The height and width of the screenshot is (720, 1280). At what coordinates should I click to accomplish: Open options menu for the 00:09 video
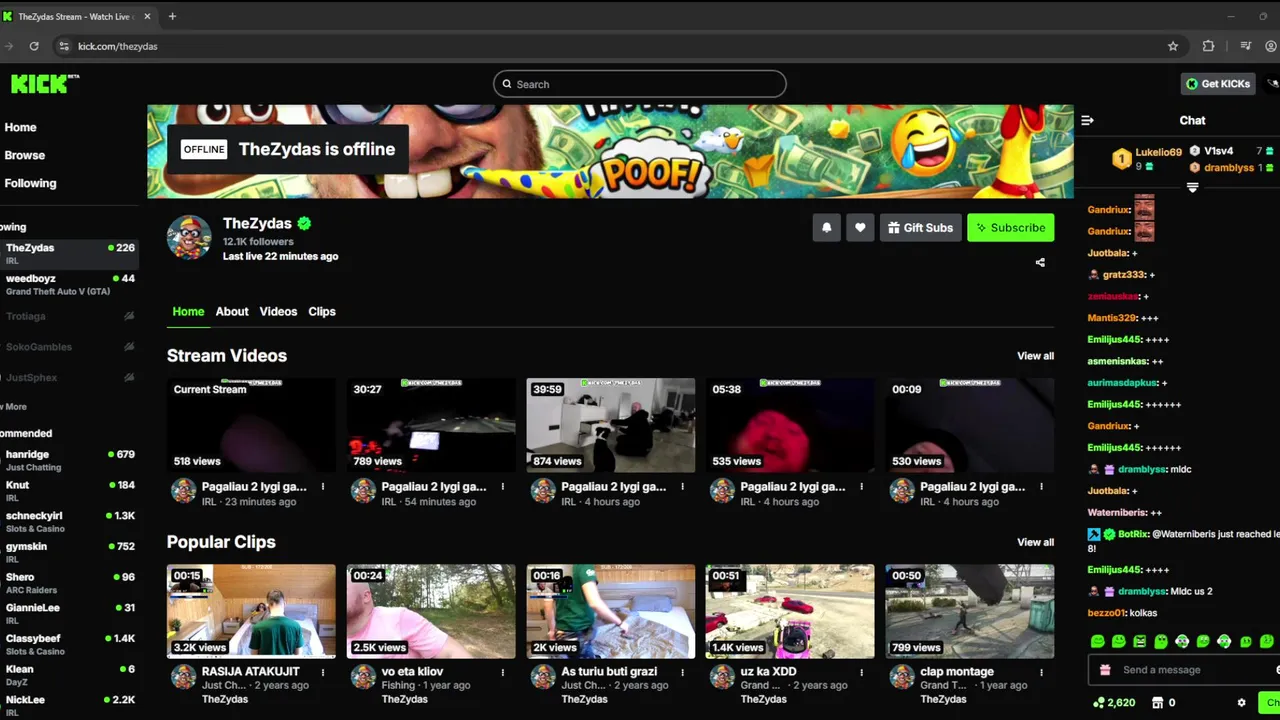click(x=1041, y=487)
